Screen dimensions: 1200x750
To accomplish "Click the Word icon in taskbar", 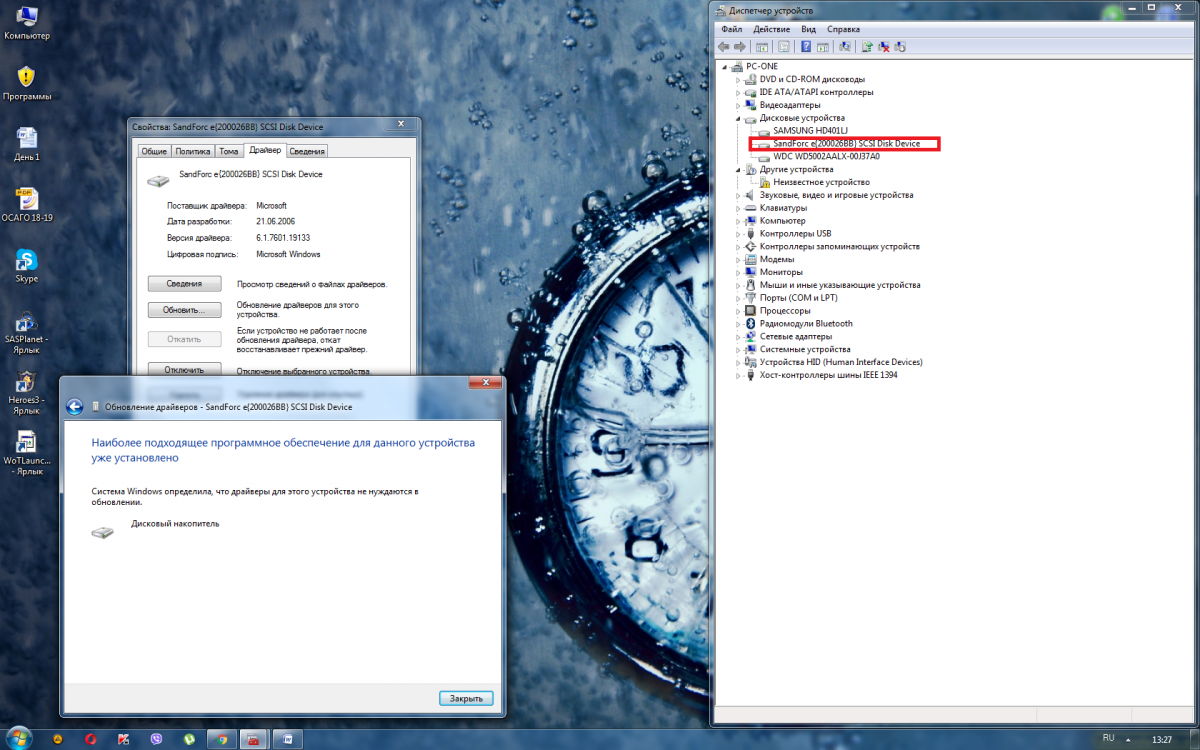I will point(287,740).
